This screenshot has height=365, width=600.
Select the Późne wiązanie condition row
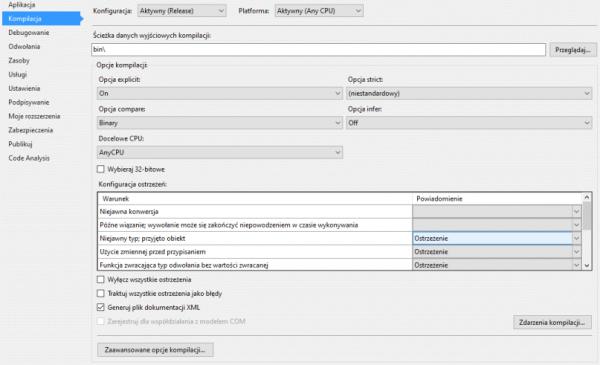click(x=255, y=225)
